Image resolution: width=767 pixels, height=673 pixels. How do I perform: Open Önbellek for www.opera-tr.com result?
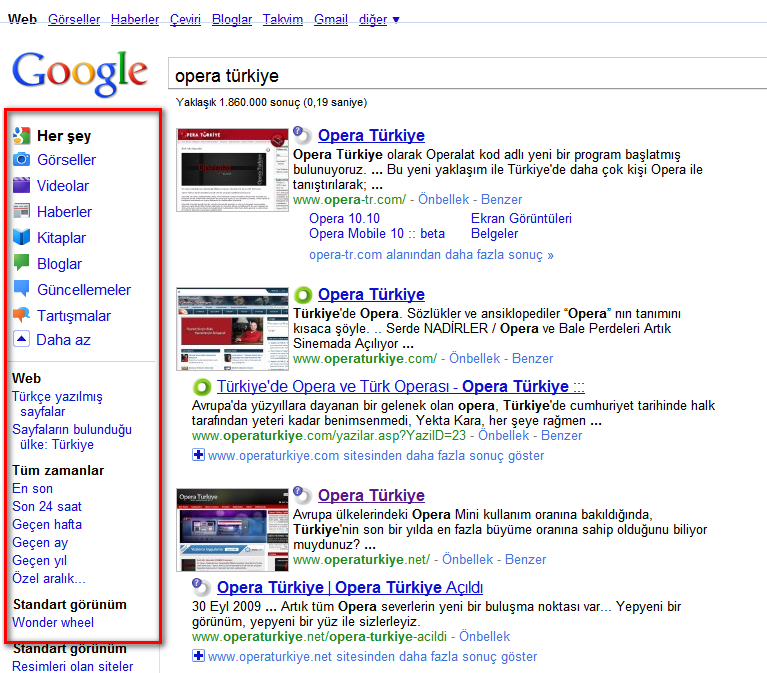pos(444,200)
